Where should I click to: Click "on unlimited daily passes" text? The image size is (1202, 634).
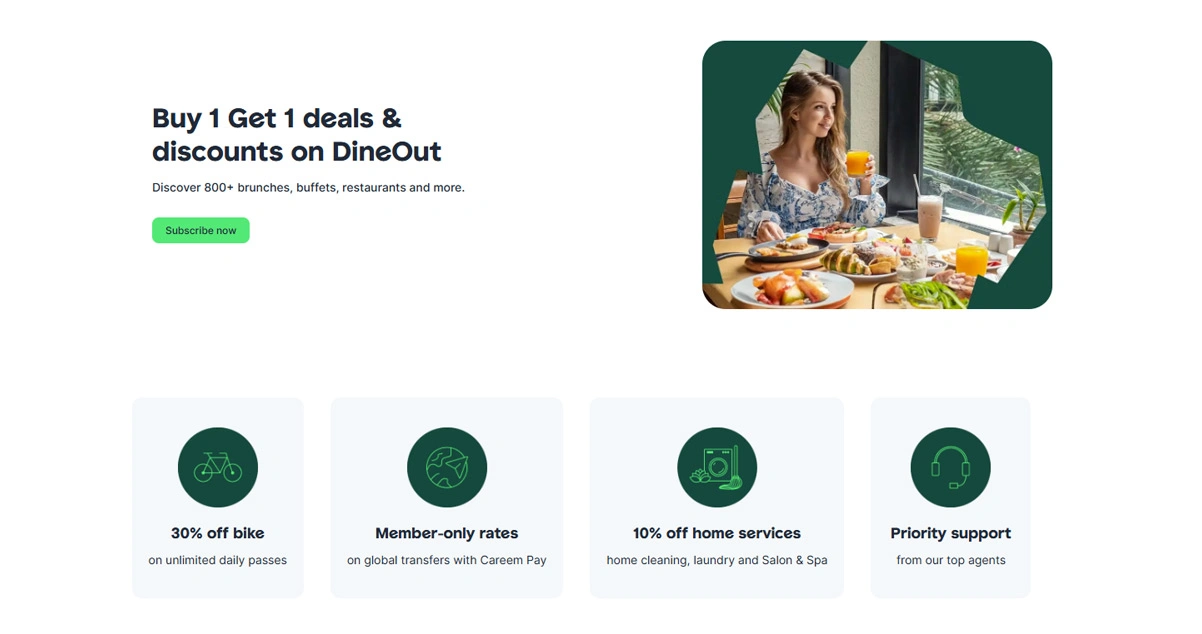[x=218, y=560]
